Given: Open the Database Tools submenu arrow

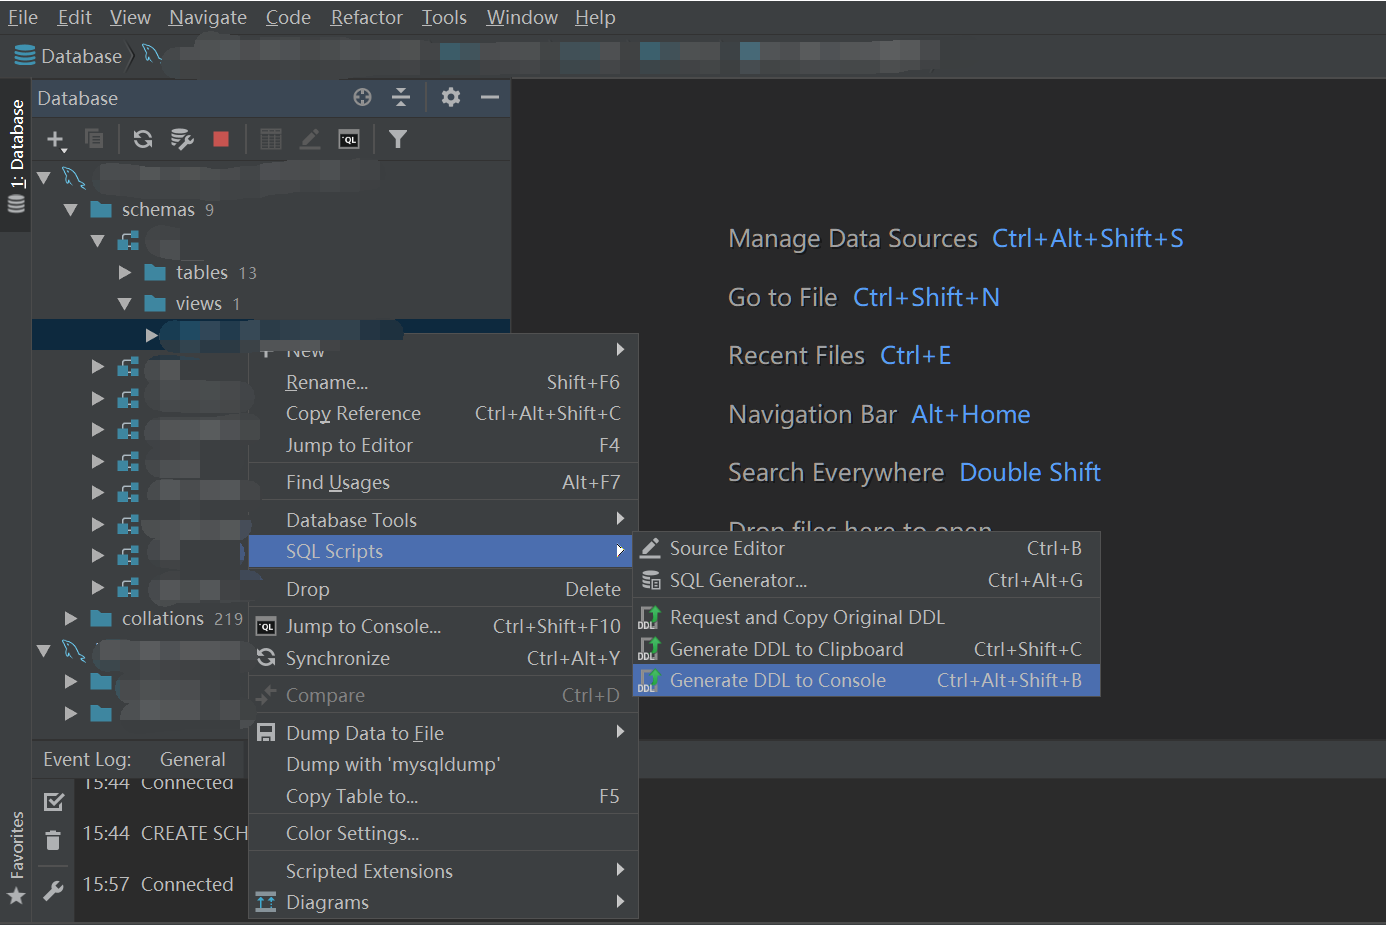Looking at the screenshot, I should point(620,518).
